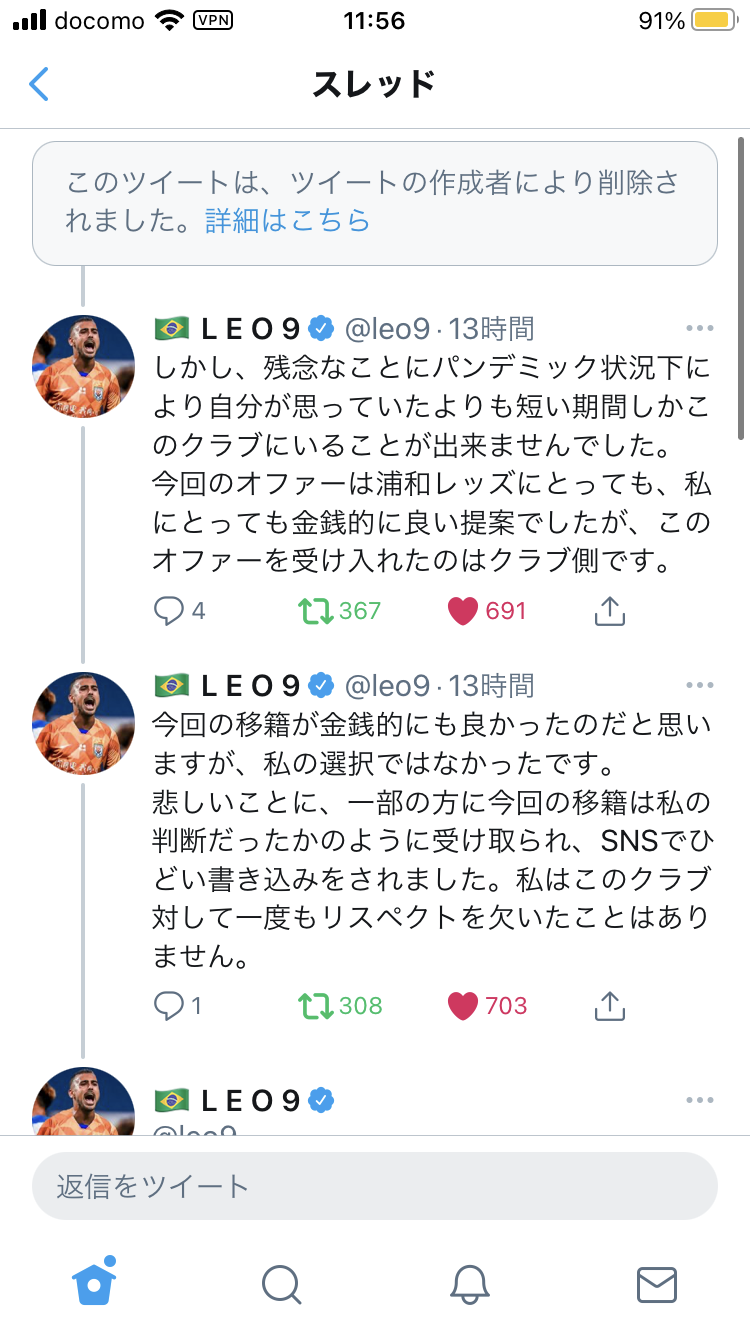Open more options on first LEO9 tweet

point(700,328)
